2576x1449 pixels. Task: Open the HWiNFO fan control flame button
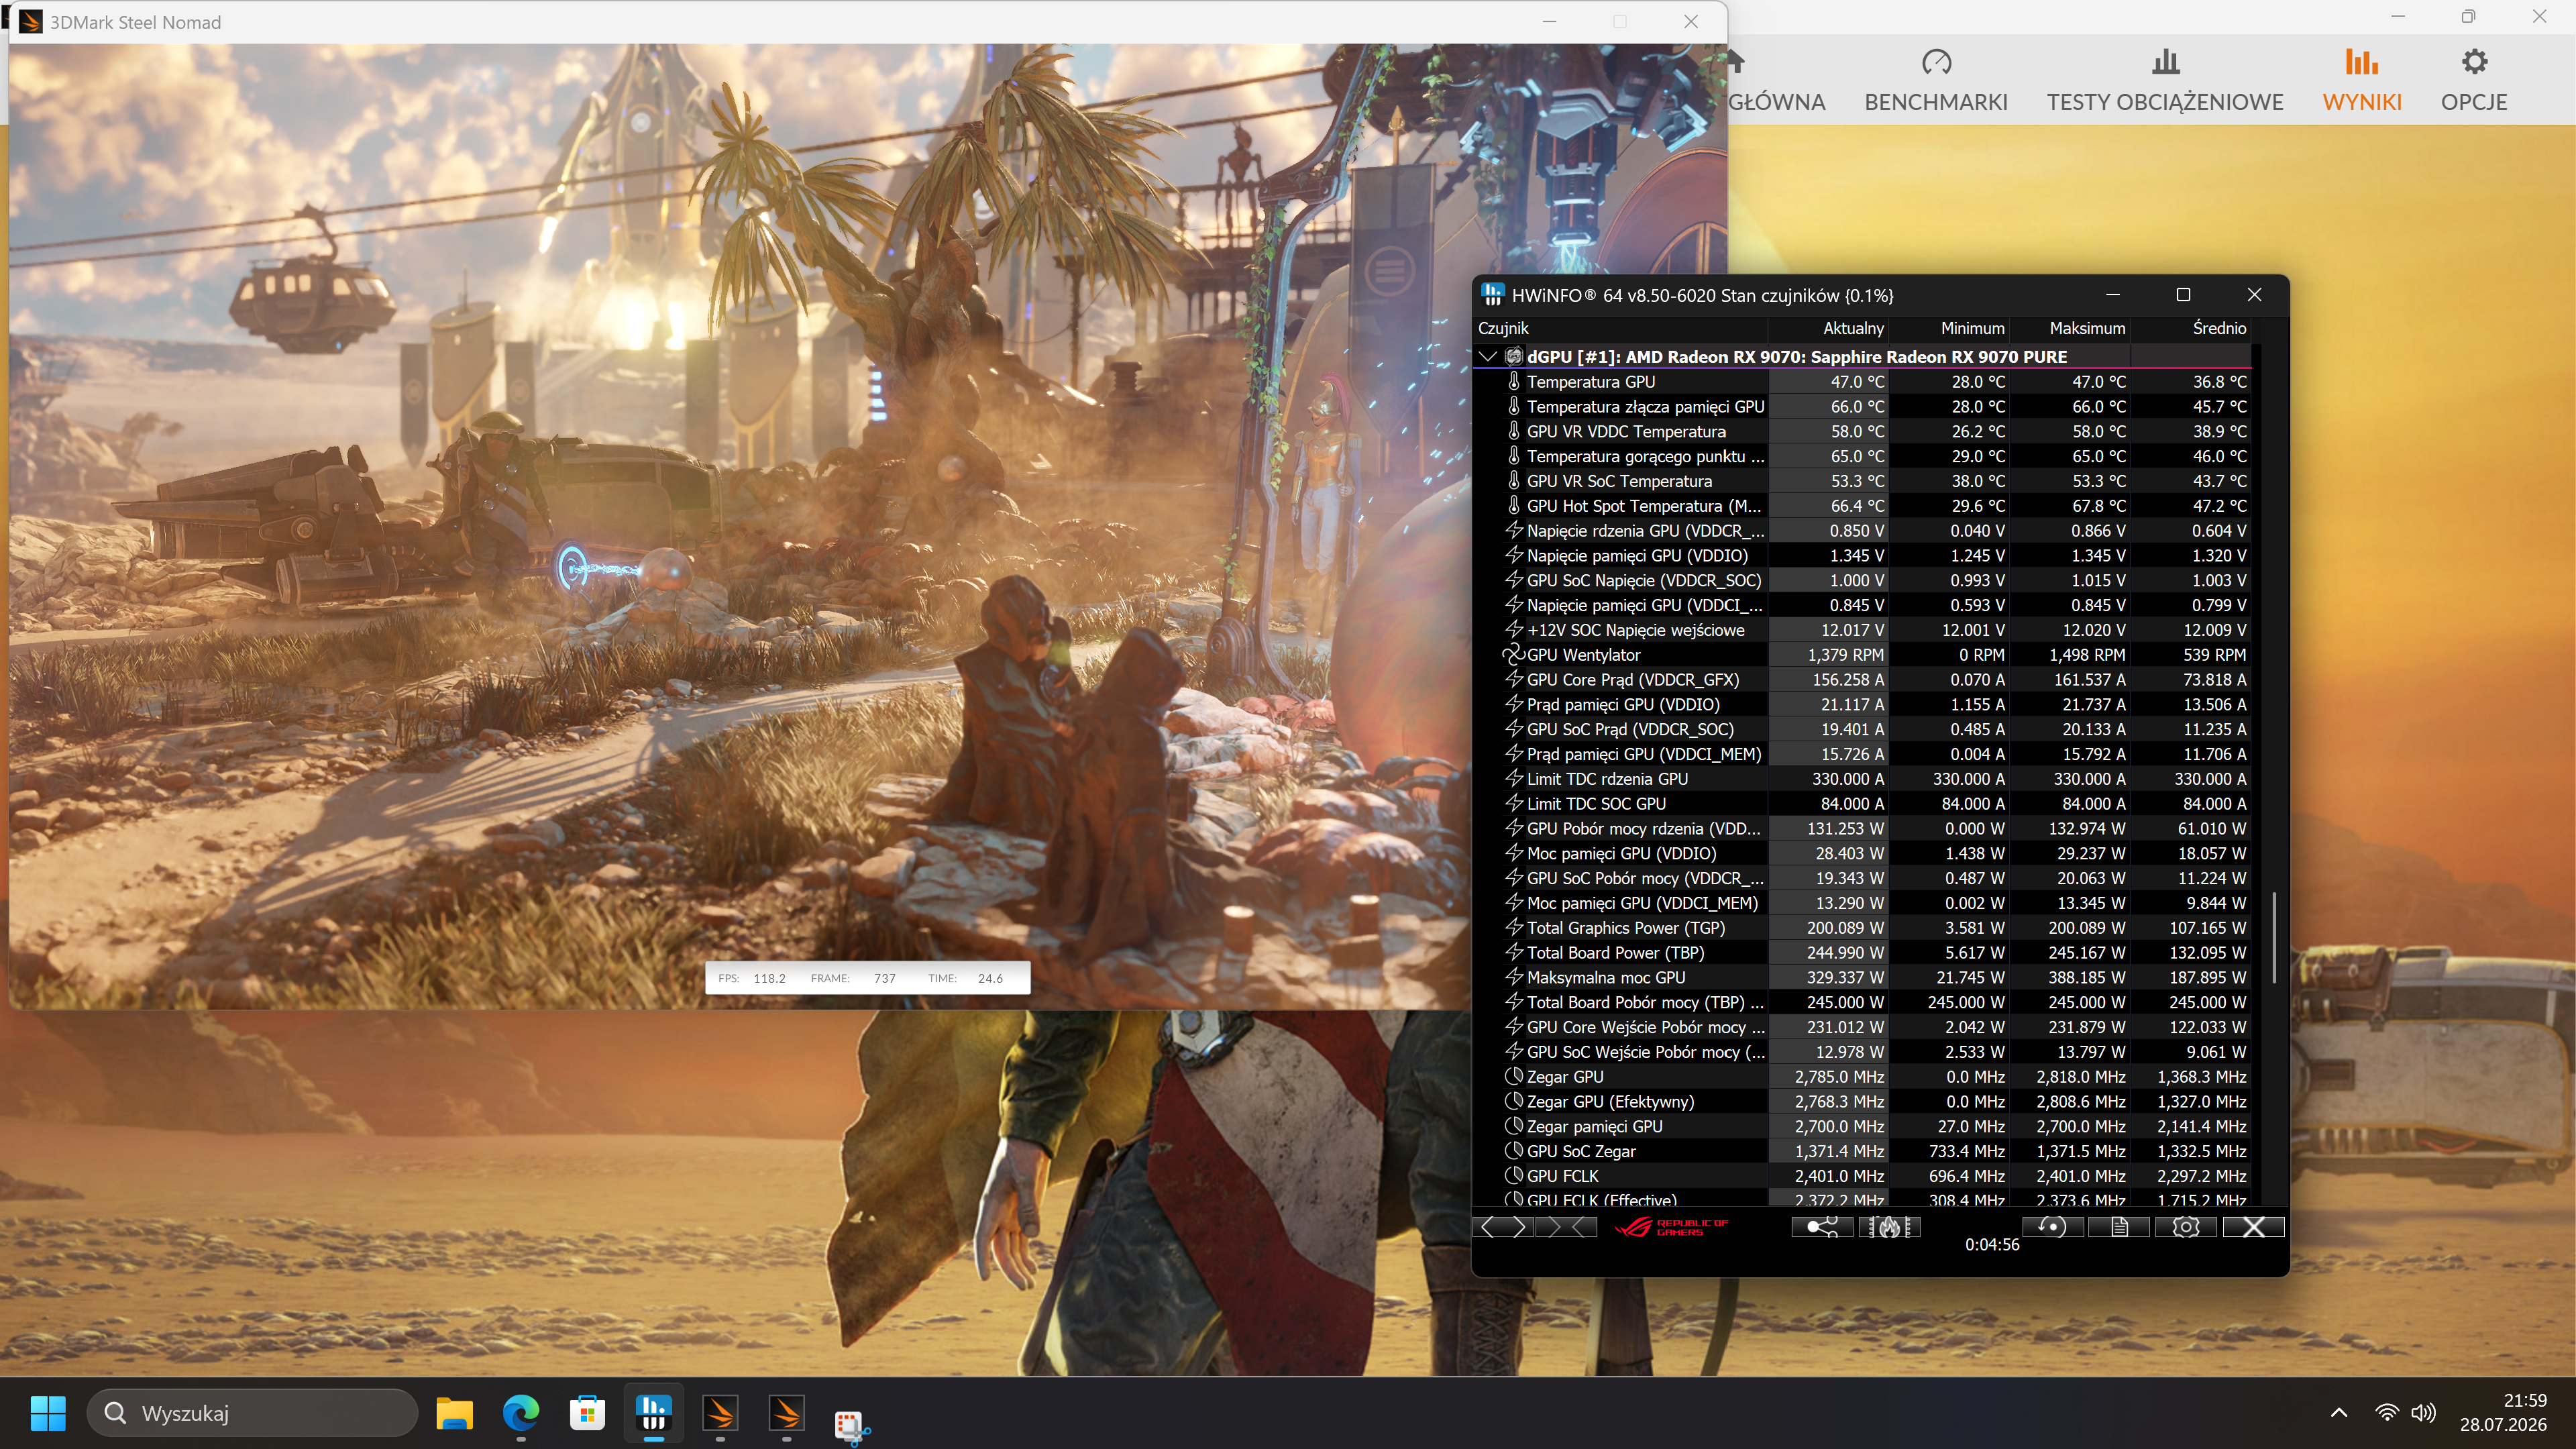[x=1889, y=1227]
